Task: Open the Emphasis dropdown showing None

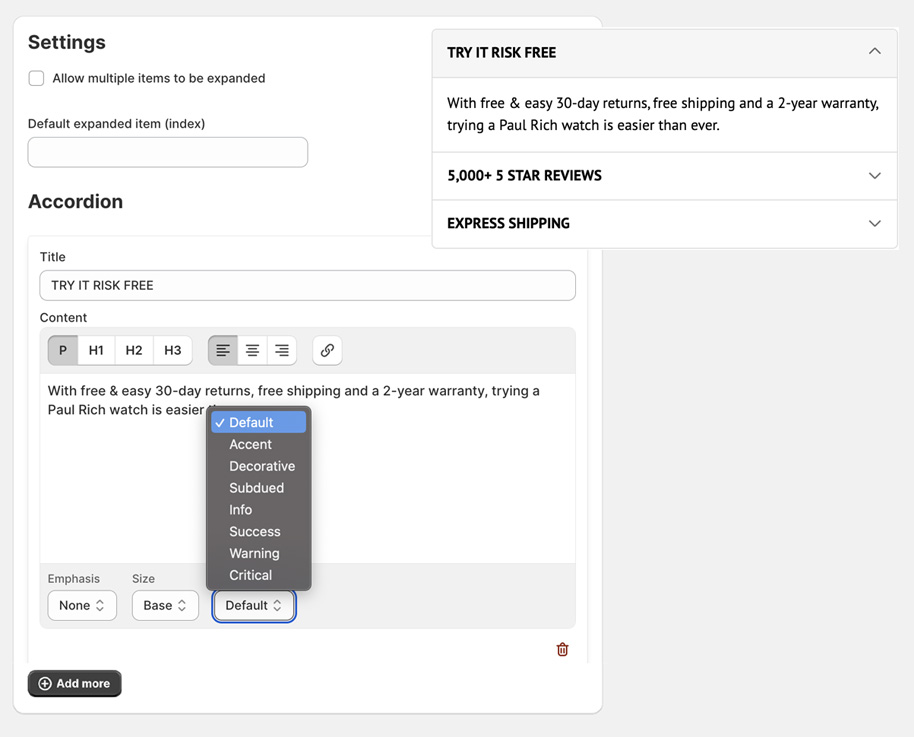Action: click(81, 605)
